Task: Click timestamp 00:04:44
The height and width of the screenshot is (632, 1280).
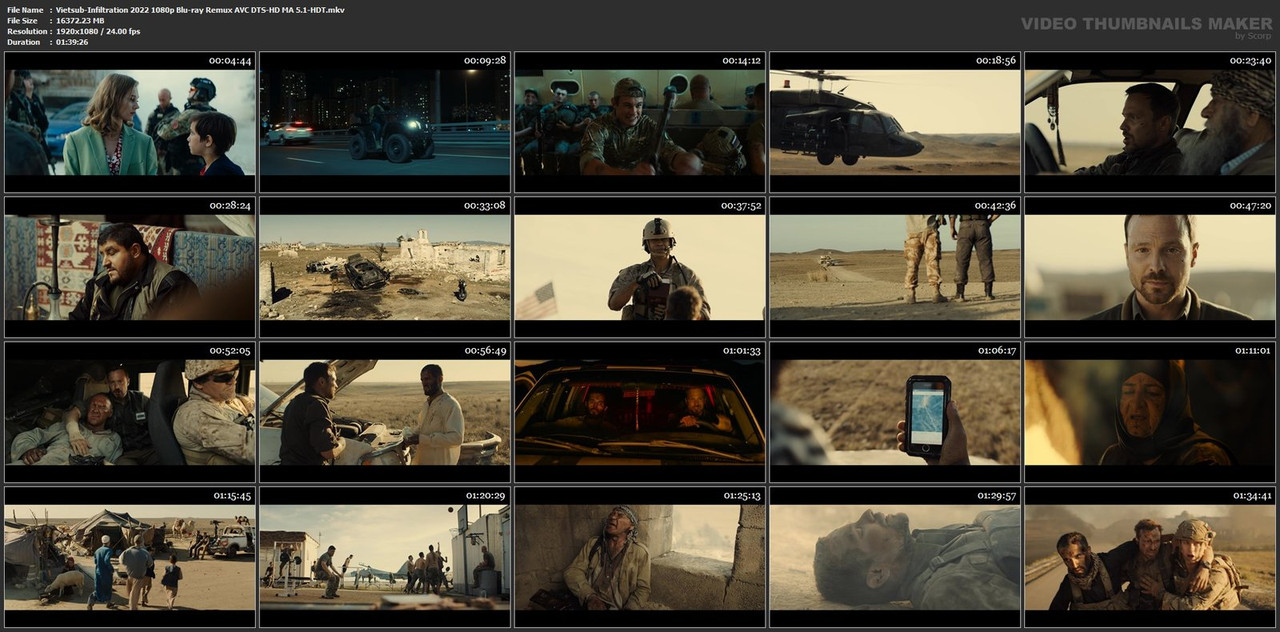Action: tap(230, 61)
